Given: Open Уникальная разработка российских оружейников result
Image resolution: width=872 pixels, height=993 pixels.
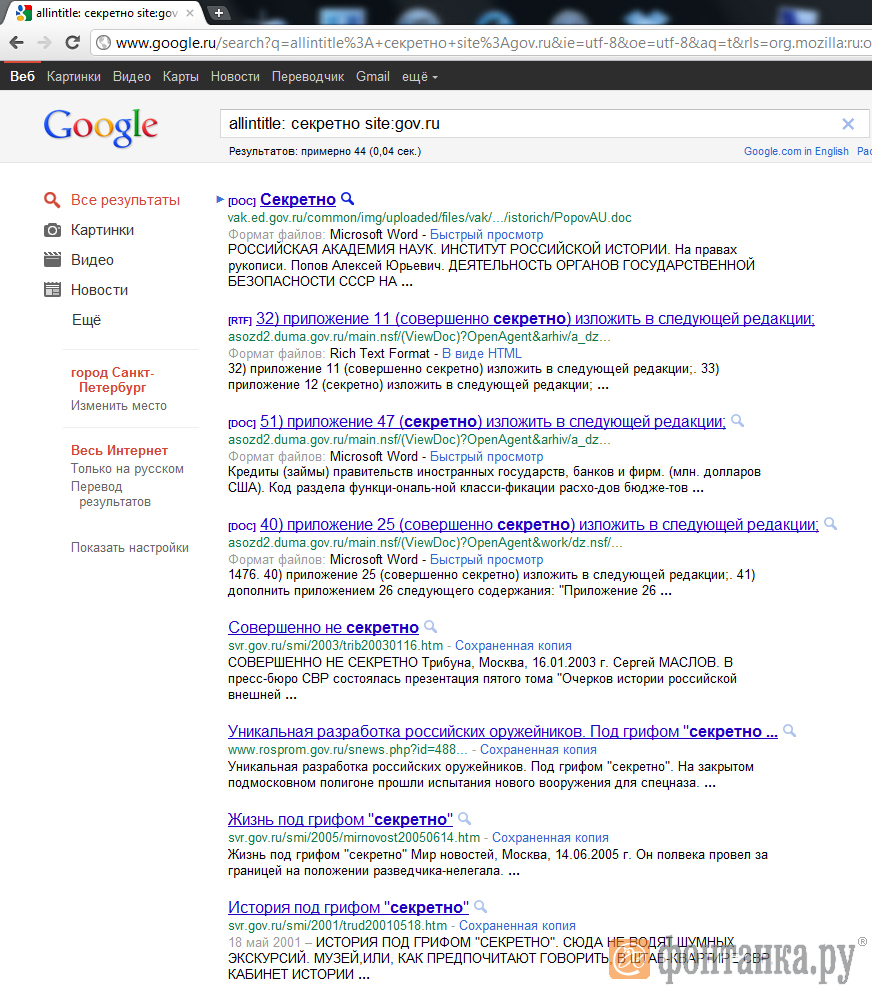Looking at the screenshot, I should tap(503, 731).
